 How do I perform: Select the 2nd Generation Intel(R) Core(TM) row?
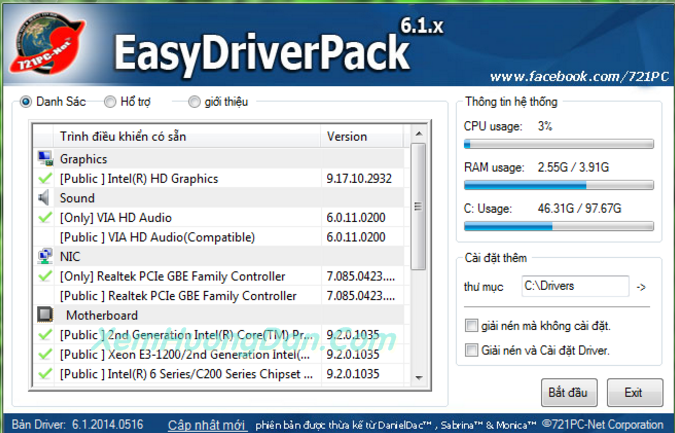219,335
